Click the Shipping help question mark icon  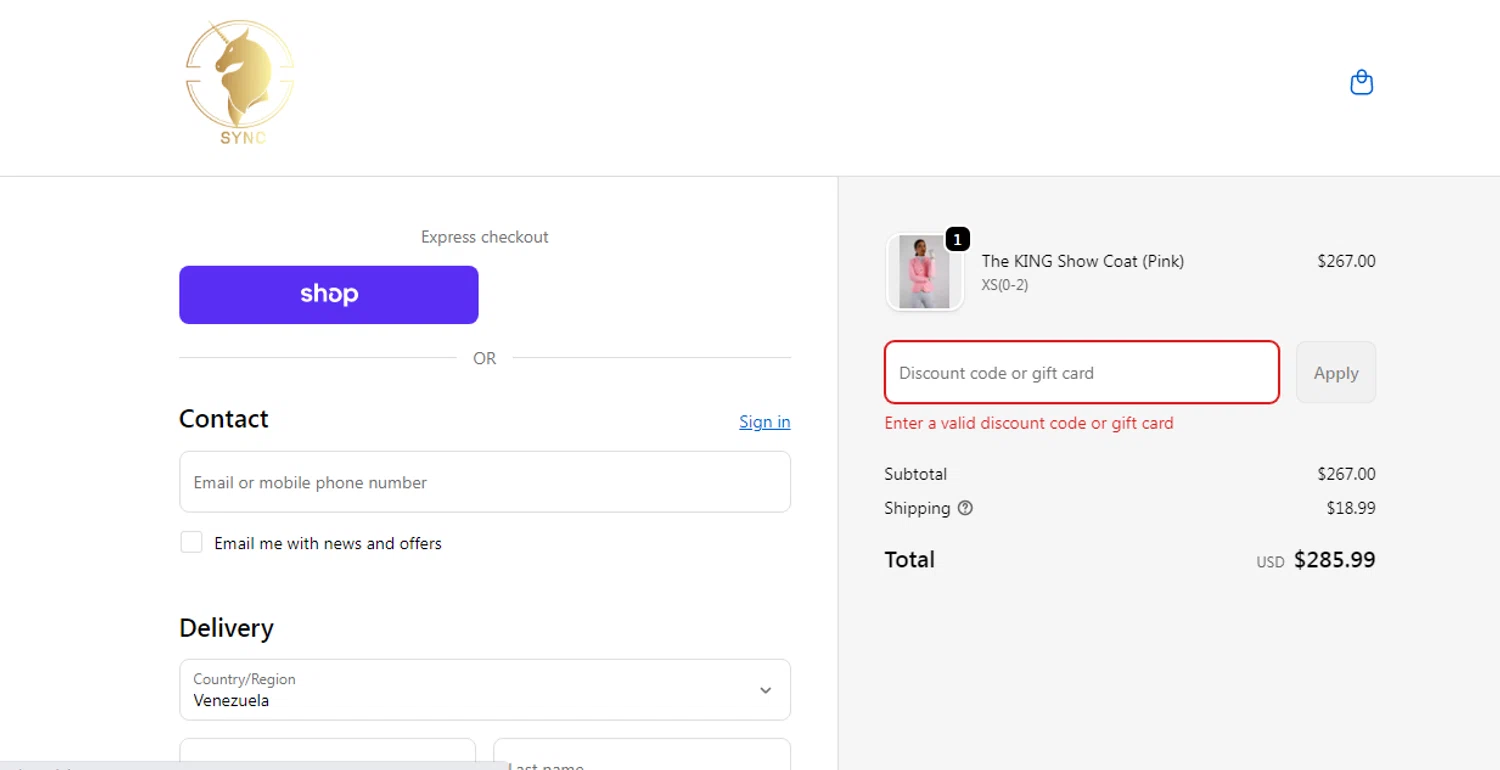(965, 508)
